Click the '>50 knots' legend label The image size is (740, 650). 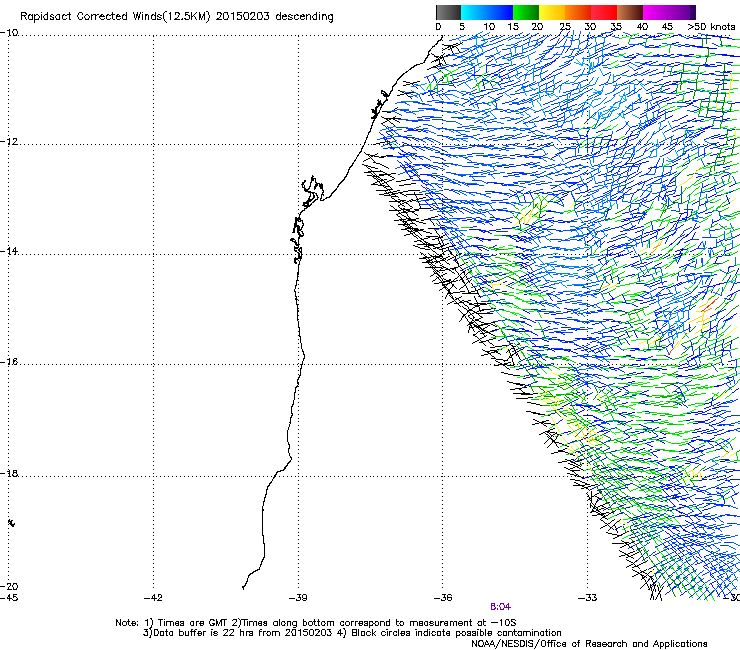click(x=711, y=26)
